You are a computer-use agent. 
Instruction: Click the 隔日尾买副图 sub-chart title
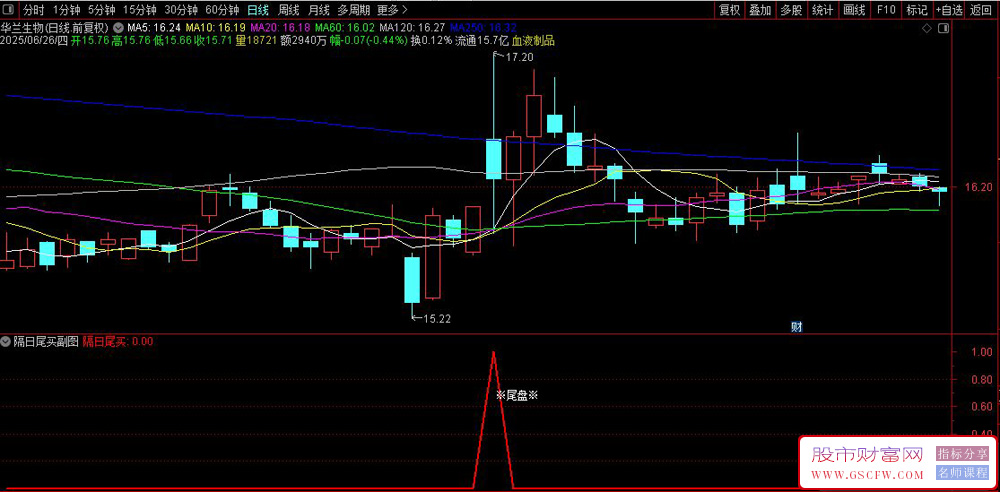tap(46, 341)
